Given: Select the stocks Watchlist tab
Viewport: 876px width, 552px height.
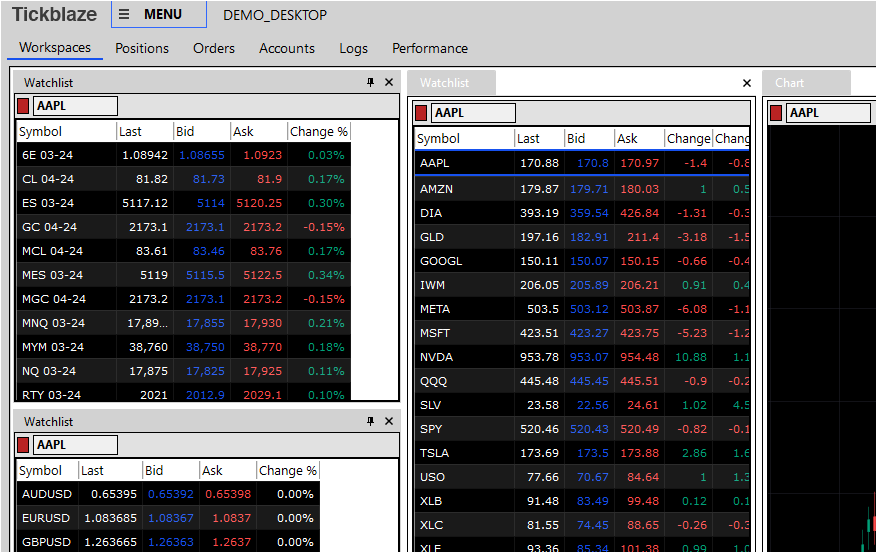Looking at the screenshot, I should [x=451, y=83].
